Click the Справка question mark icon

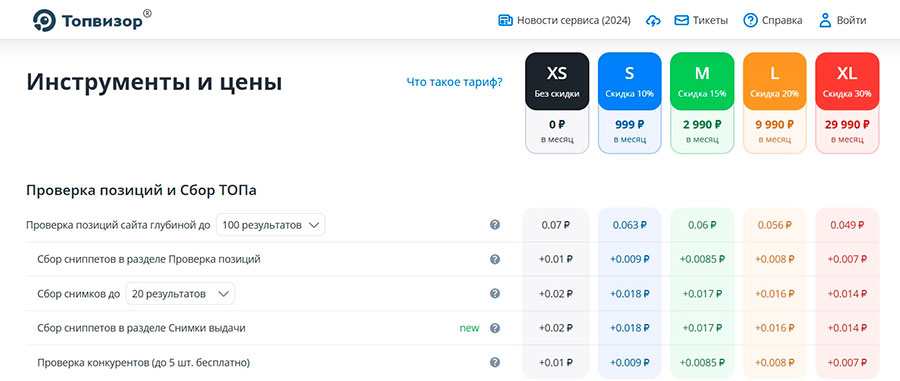tap(750, 21)
